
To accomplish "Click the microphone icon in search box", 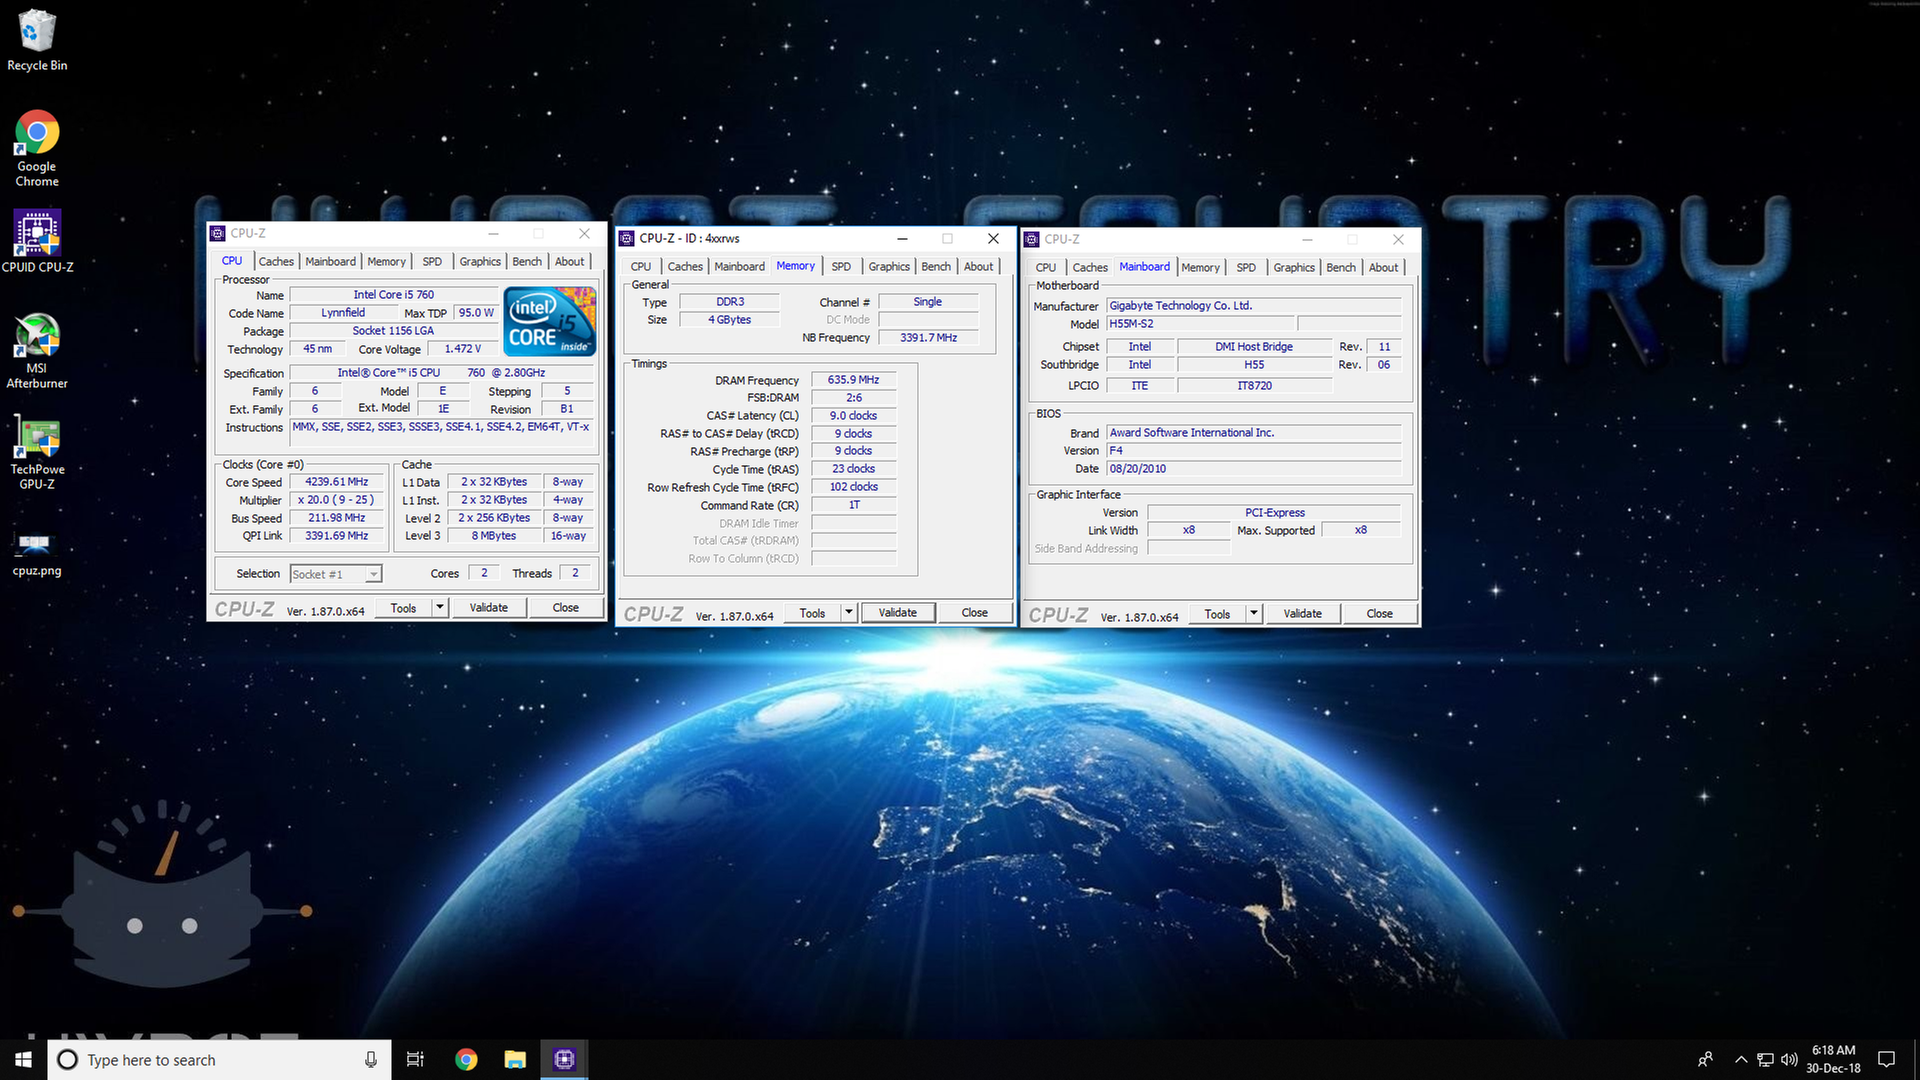I will click(x=371, y=1060).
